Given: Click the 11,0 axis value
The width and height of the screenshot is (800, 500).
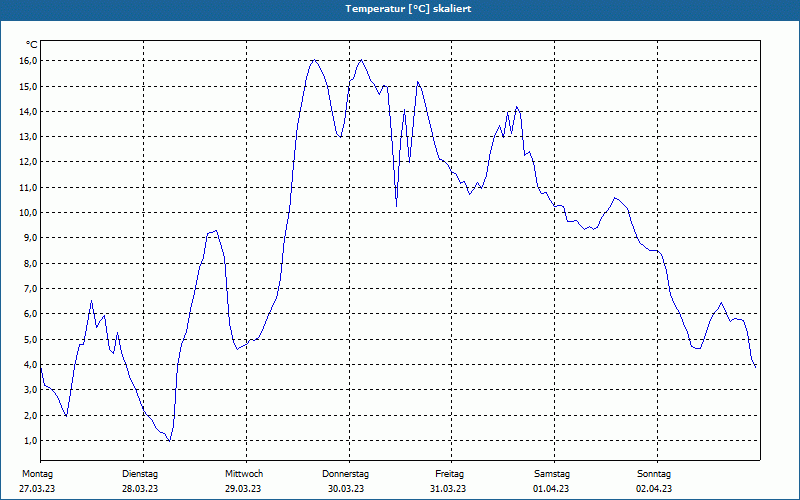Looking at the screenshot, I should [27, 188].
